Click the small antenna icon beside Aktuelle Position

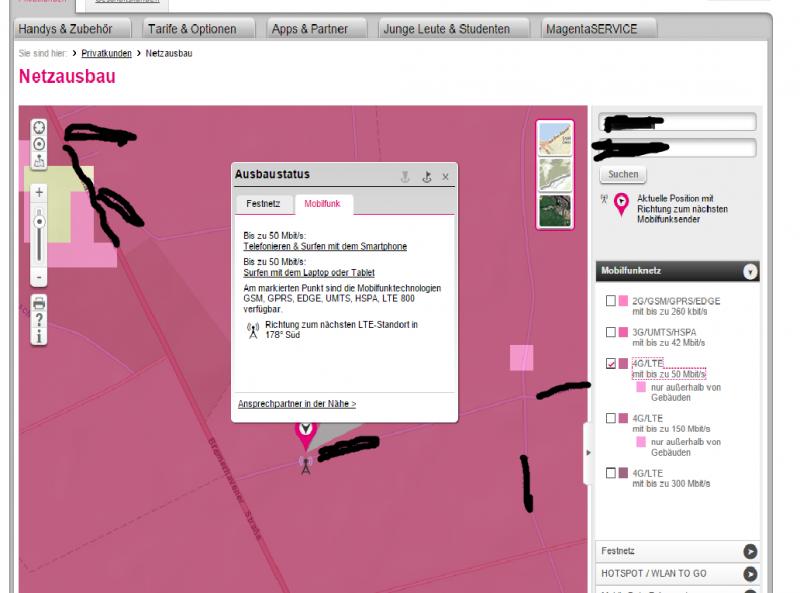click(x=604, y=199)
